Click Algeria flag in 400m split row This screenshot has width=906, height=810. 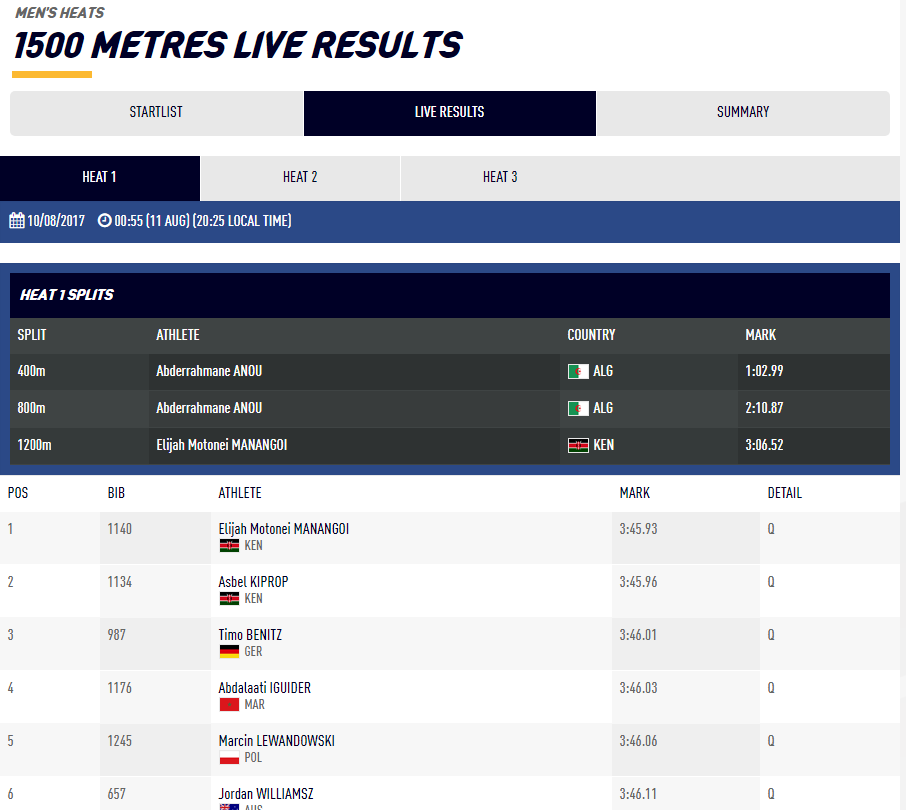578,372
